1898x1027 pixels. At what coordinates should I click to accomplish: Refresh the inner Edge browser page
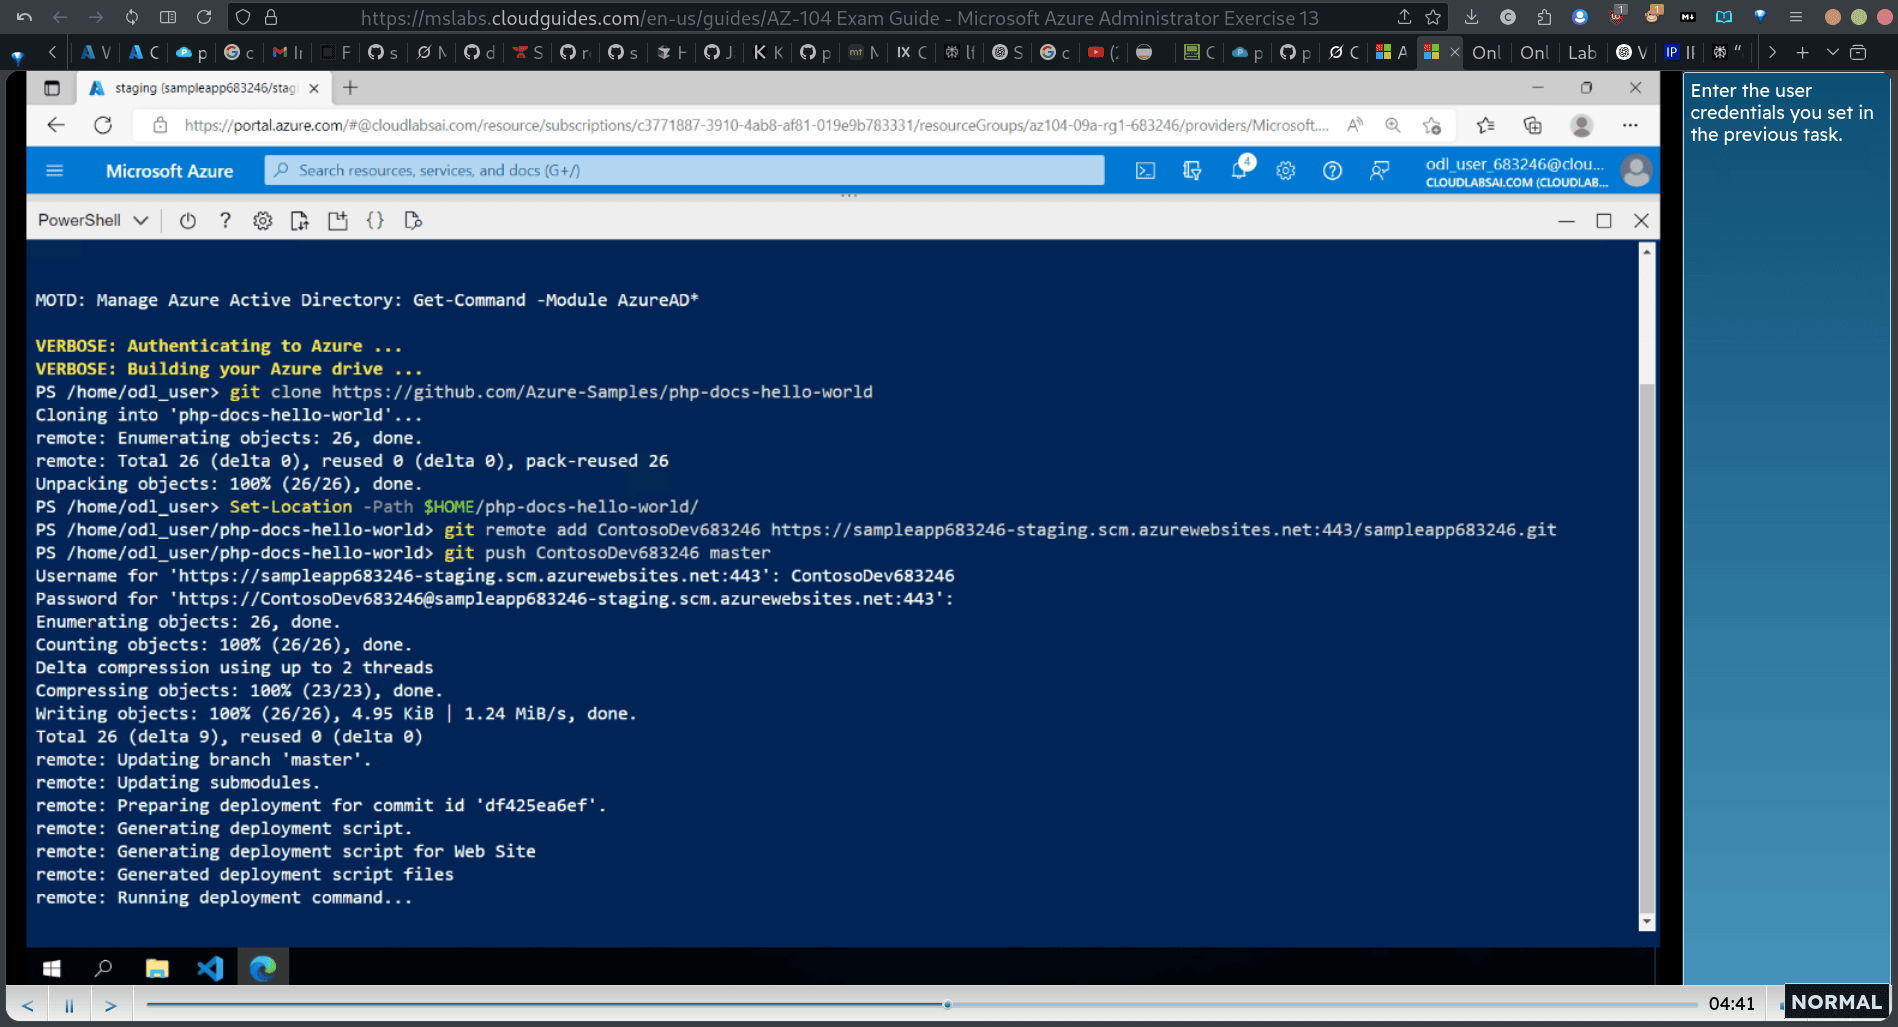(x=102, y=125)
